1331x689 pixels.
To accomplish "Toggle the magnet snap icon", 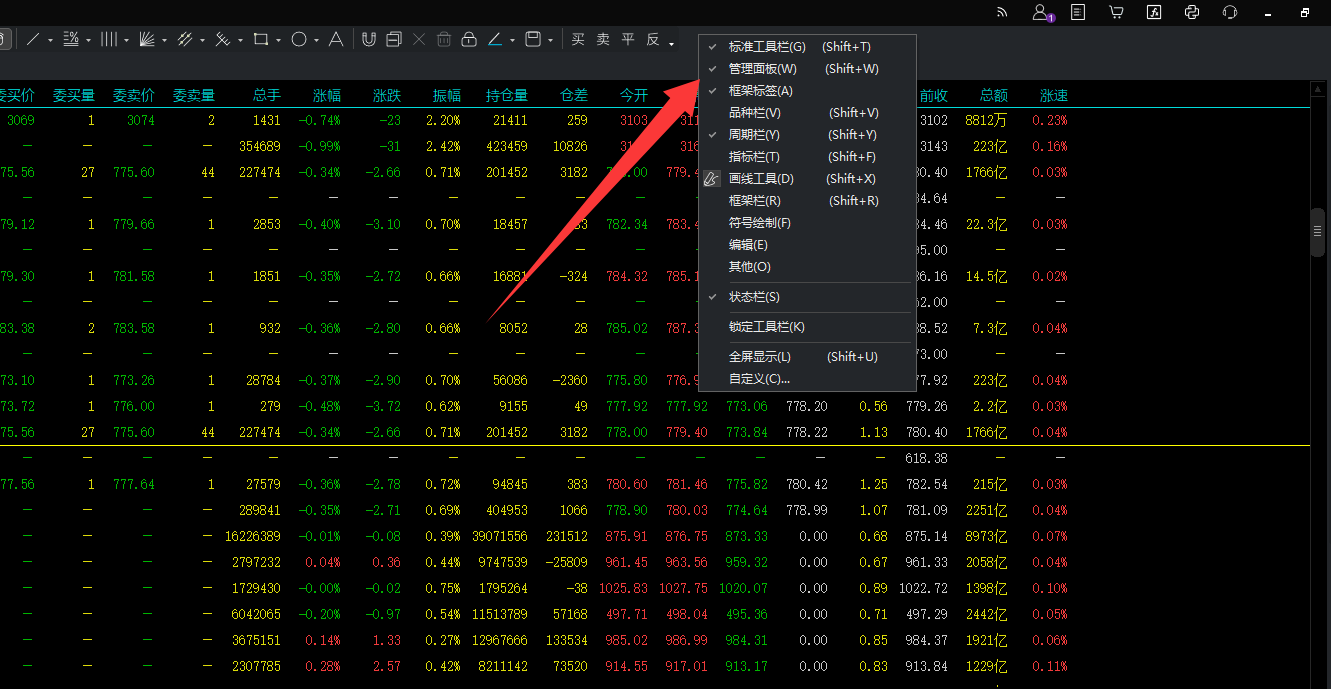I will click(x=368, y=39).
